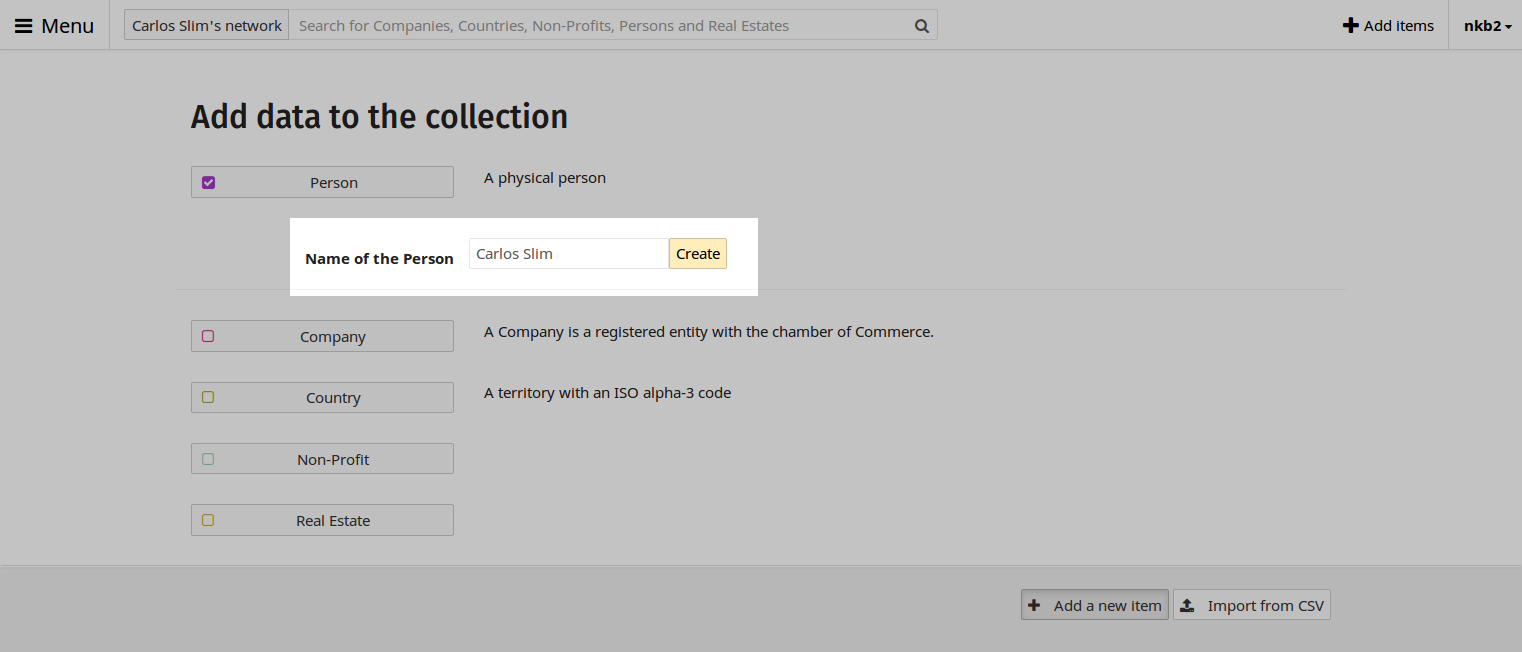Switch to the Import from CSV tab
Image resolution: width=1522 pixels, height=652 pixels.
pos(1252,605)
